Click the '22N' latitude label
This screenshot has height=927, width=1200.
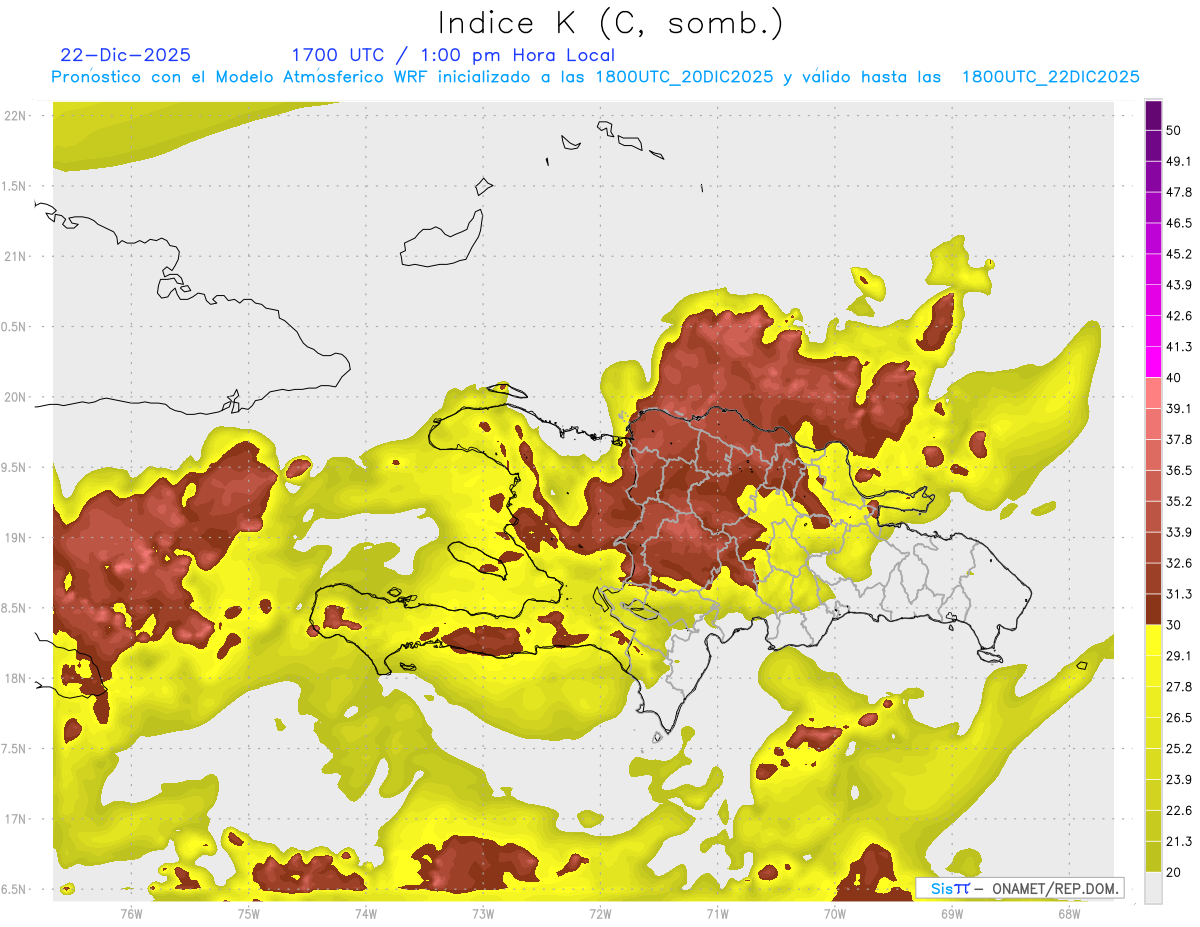[17, 115]
